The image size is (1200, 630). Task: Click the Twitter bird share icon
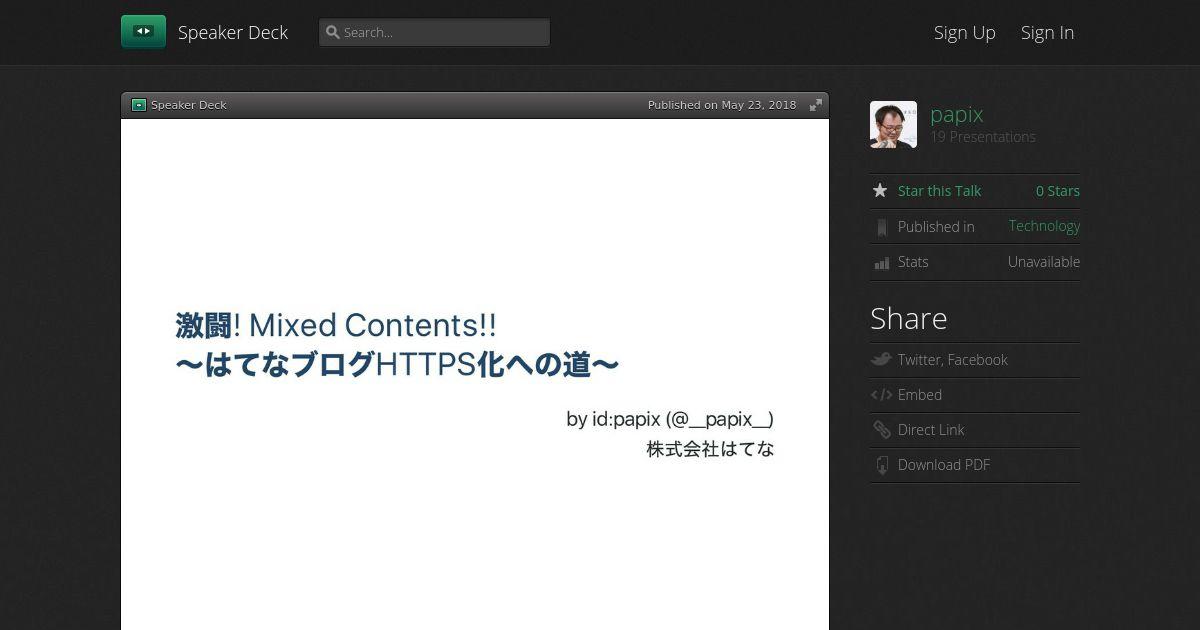tap(881, 360)
